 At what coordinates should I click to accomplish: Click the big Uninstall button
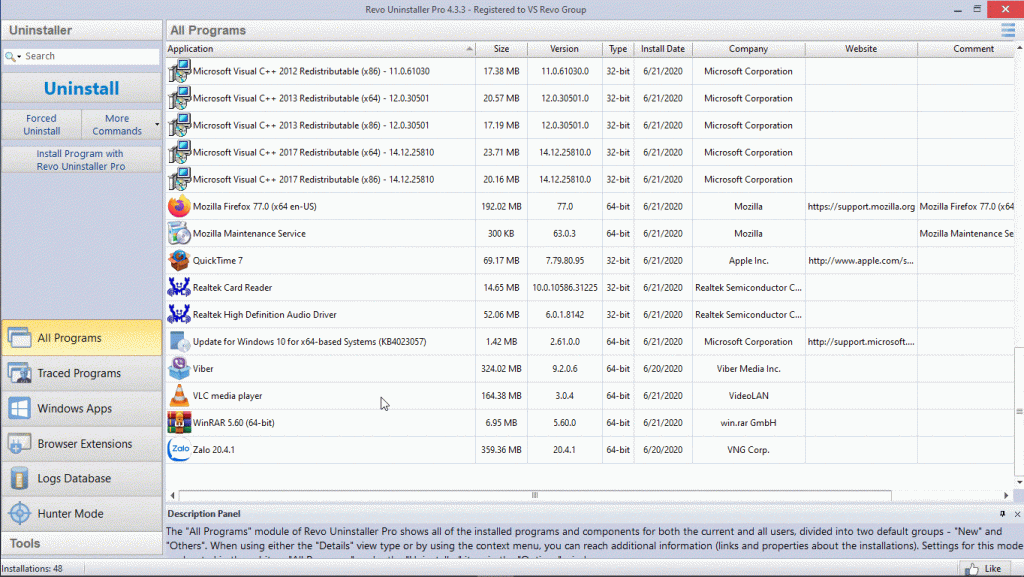tap(82, 88)
